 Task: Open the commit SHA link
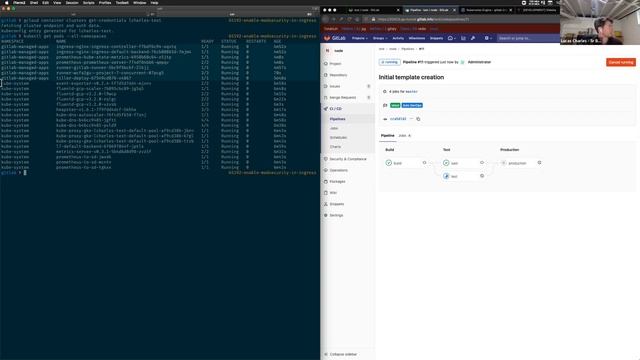click(x=398, y=119)
